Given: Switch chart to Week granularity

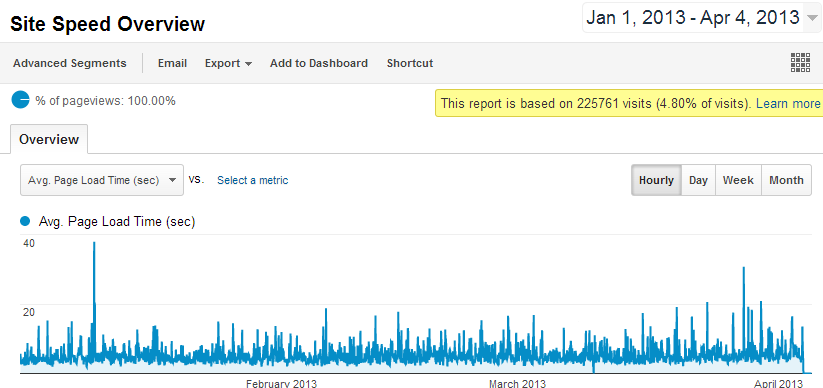Looking at the screenshot, I should (x=738, y=180).
